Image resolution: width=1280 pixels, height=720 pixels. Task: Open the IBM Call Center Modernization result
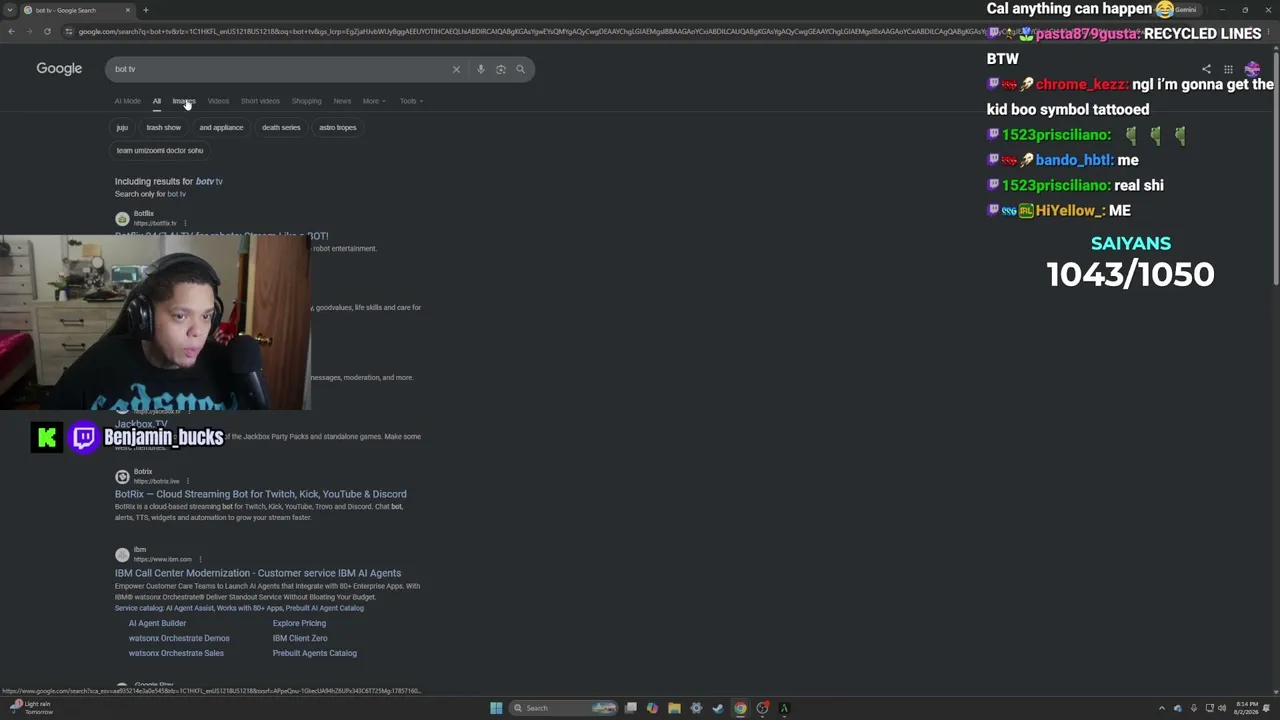click(258, 573)
